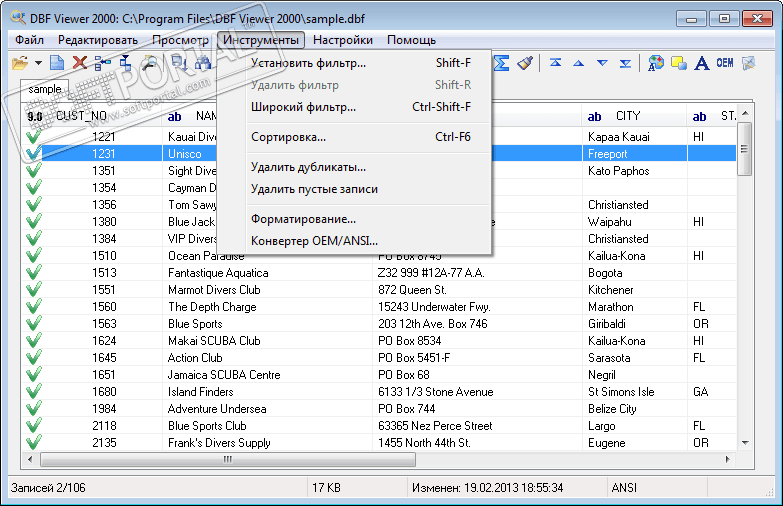Click the CUST_NO column header
Screen dimensions: 783x506
92,116
